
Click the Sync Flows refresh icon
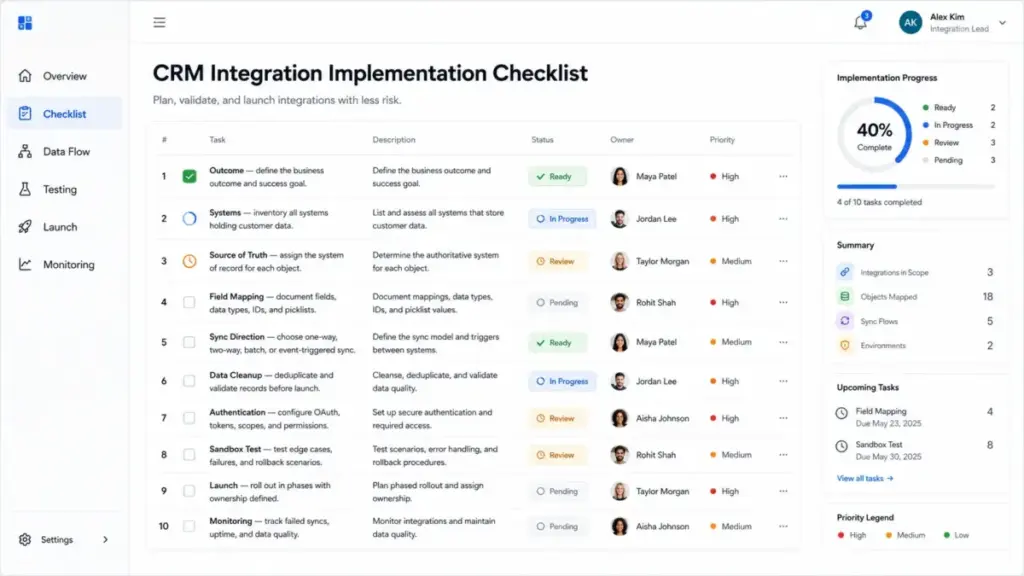[x=844, y=321]
